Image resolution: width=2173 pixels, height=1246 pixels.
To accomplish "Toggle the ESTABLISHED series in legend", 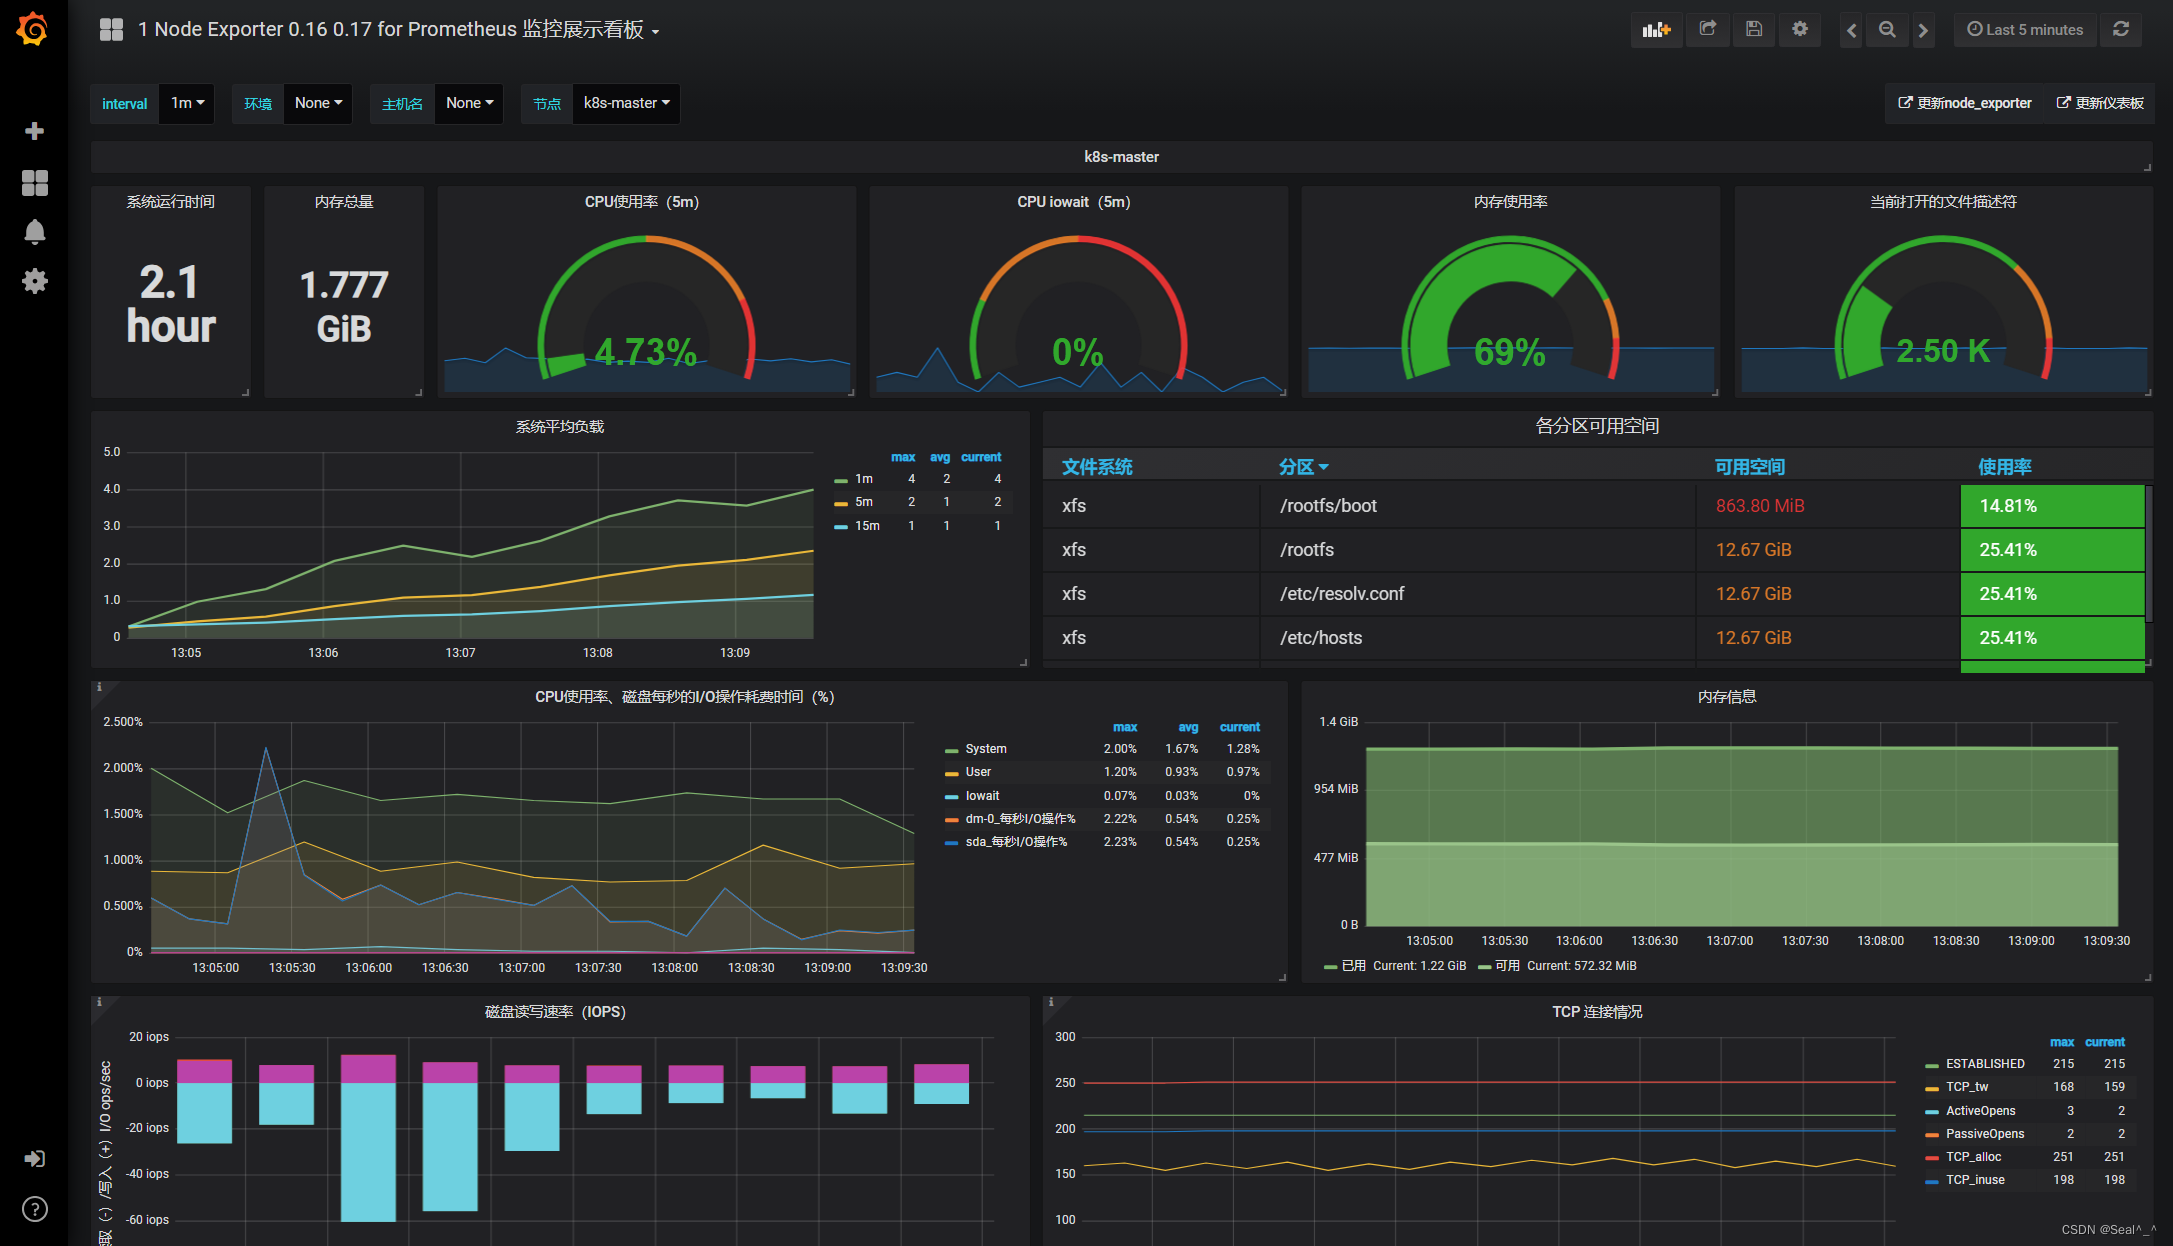I will (x=1985, y=1064).
